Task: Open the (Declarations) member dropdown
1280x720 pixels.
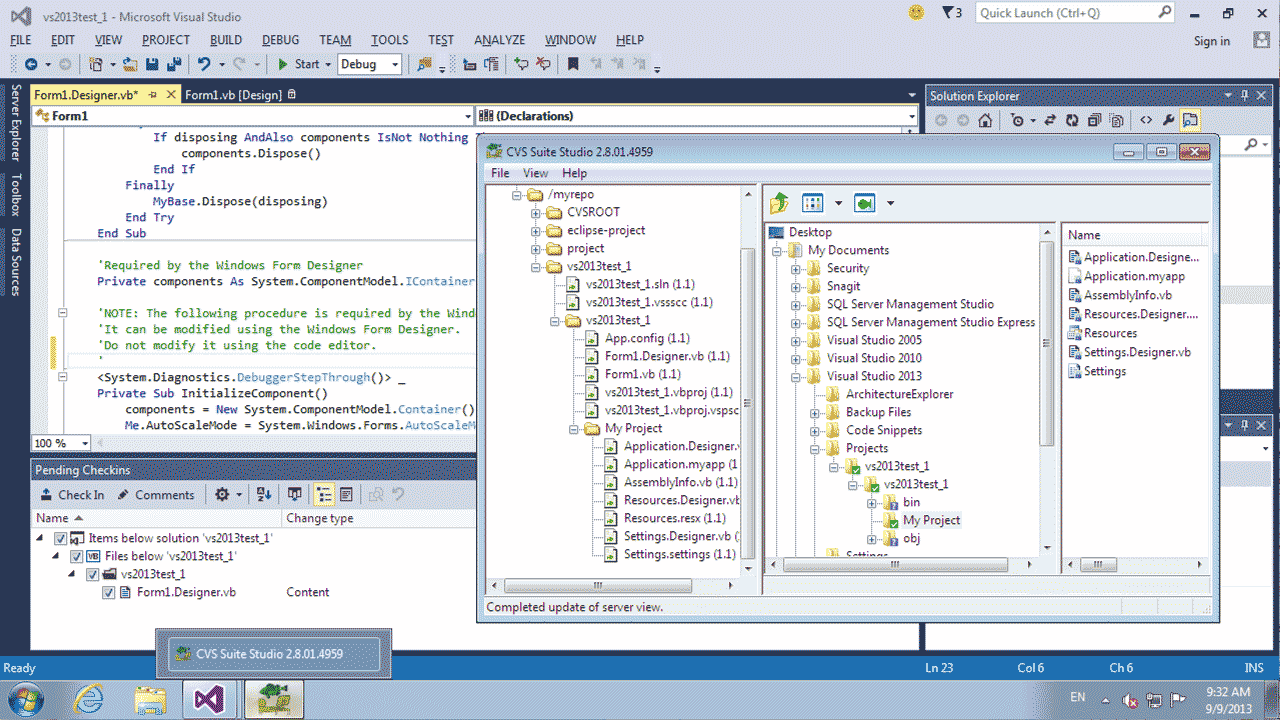Action: [912, 116]
